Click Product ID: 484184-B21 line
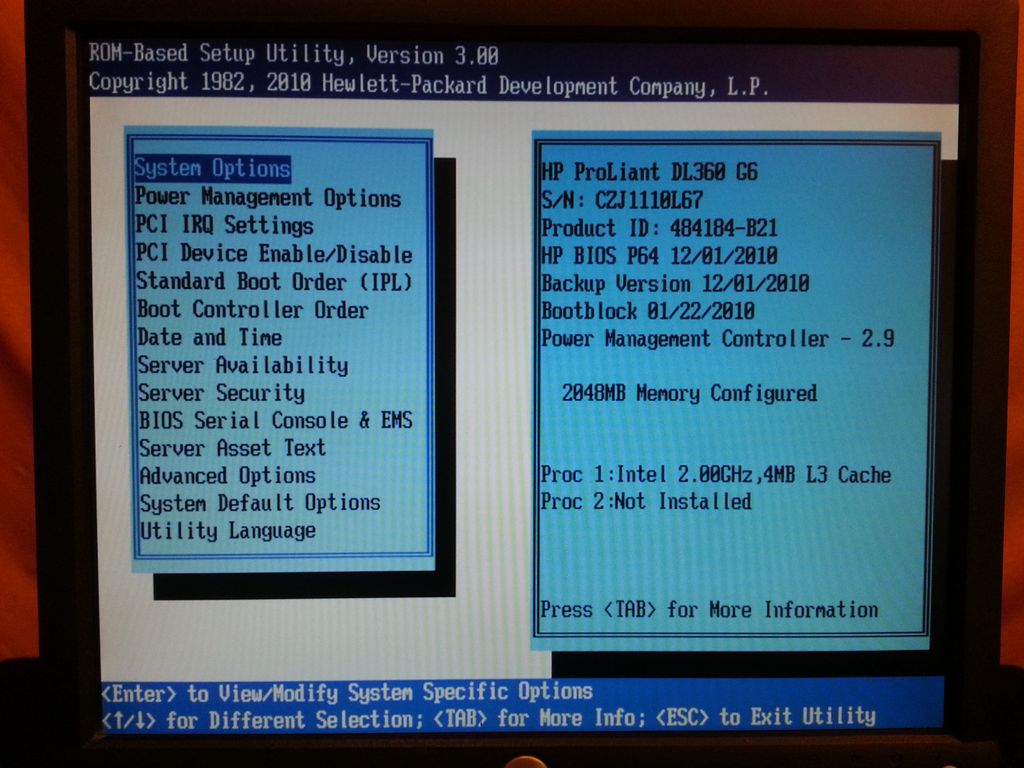Viewport: 1024px width, 768px height. coord(660,228)
